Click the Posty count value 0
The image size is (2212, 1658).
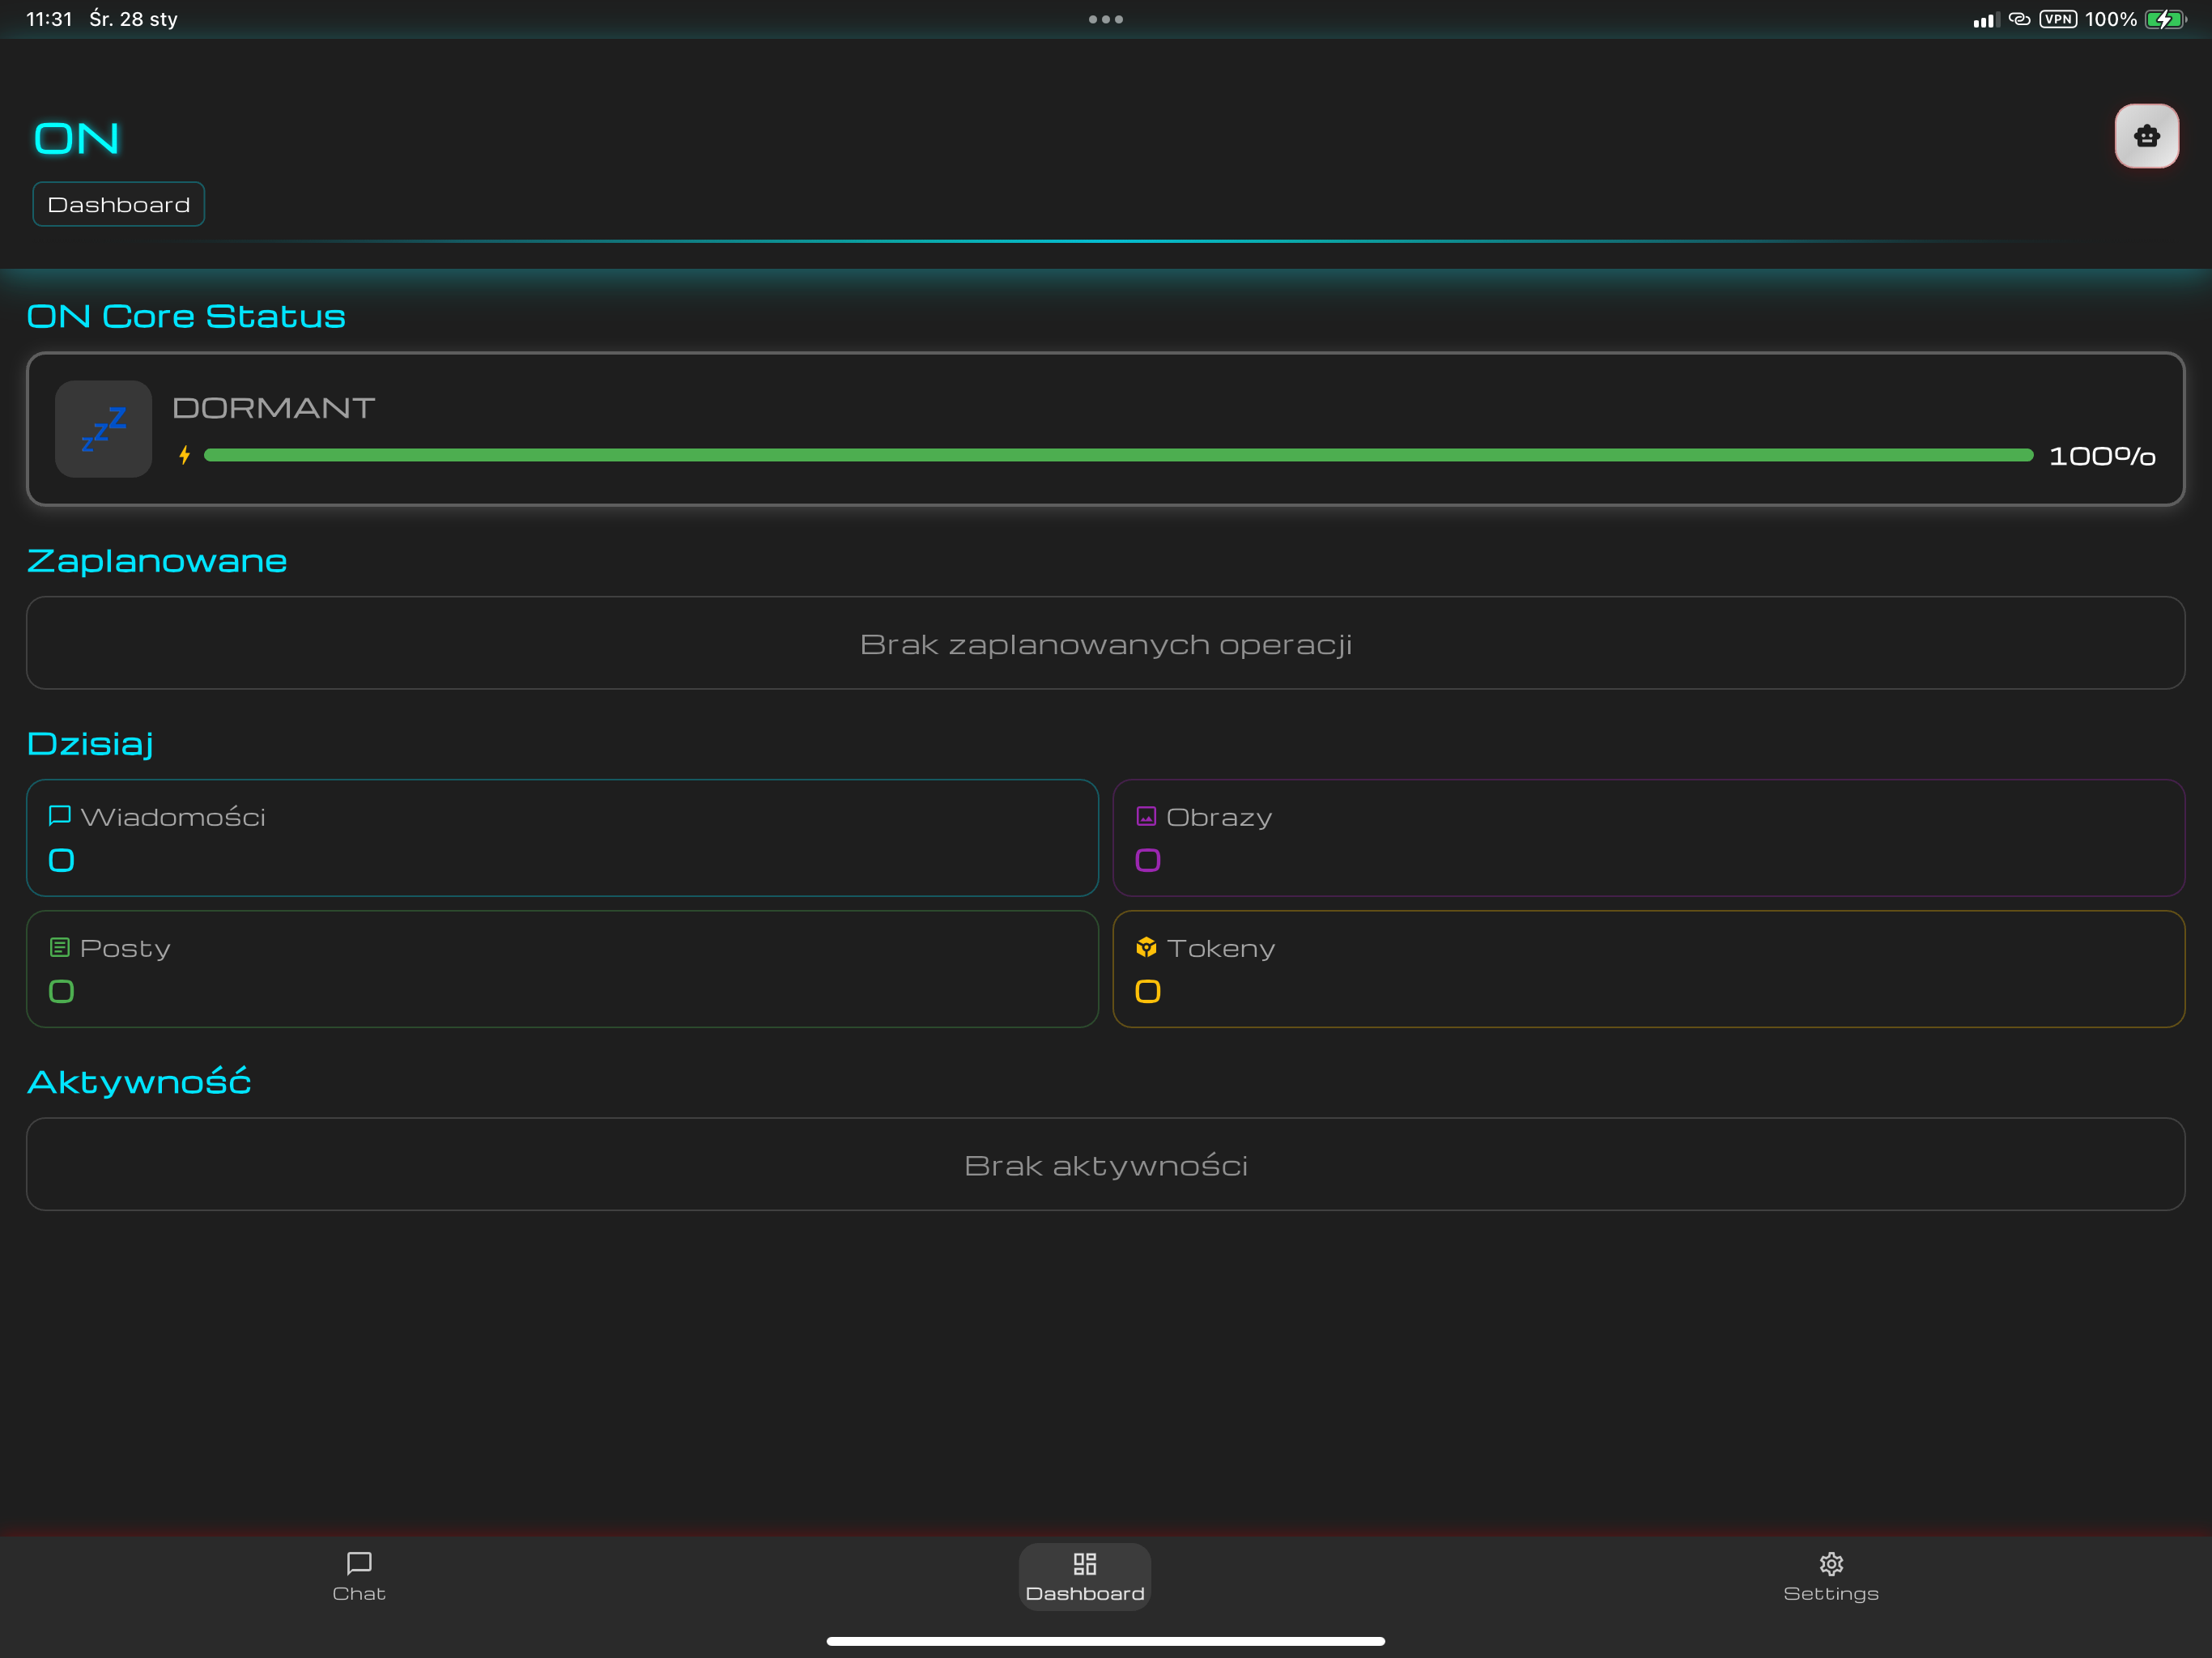click(61, 991)
